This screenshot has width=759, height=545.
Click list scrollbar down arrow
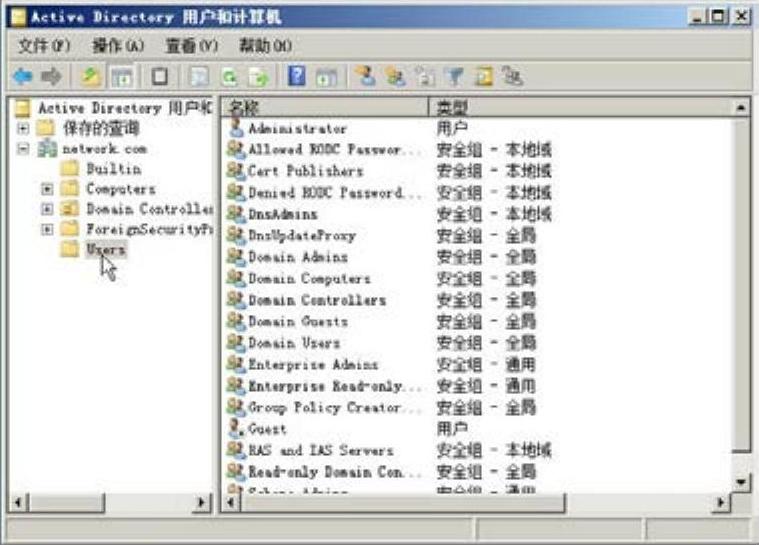[741, 482]
